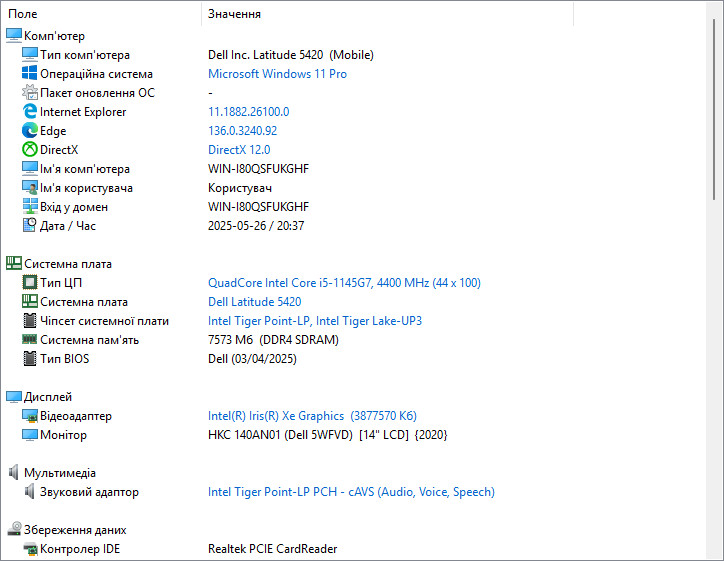Screen dimensions: 724x561
Task: Open the Microsoft Windows 11 Pro link
Action: [277, 74]
